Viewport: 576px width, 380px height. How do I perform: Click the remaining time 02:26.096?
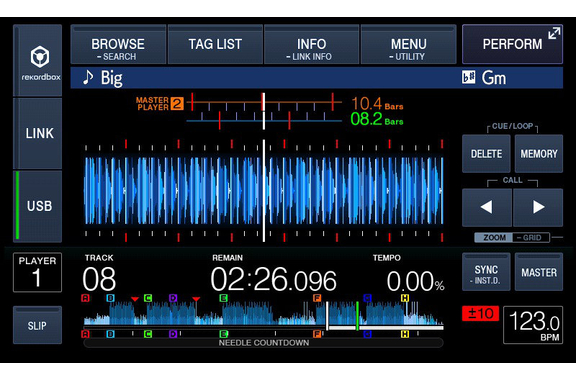[273, 279]
